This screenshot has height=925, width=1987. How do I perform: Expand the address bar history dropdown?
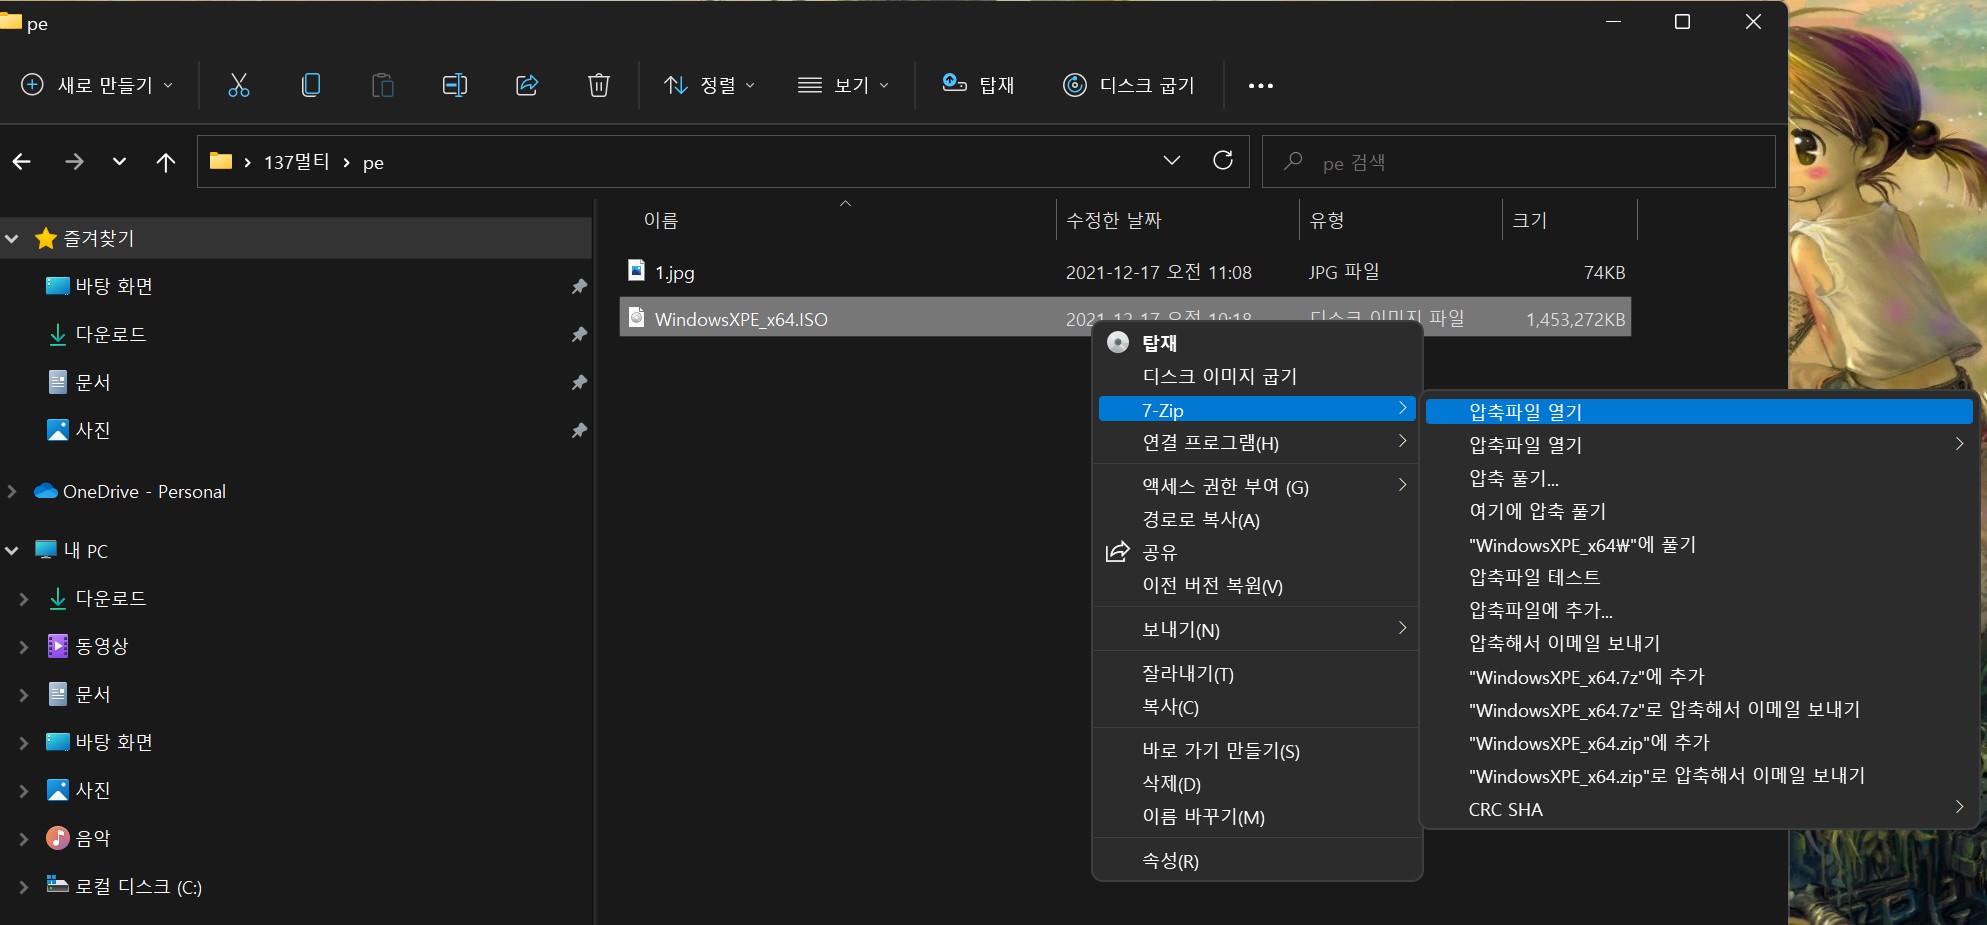click(x=1172, y=161)
